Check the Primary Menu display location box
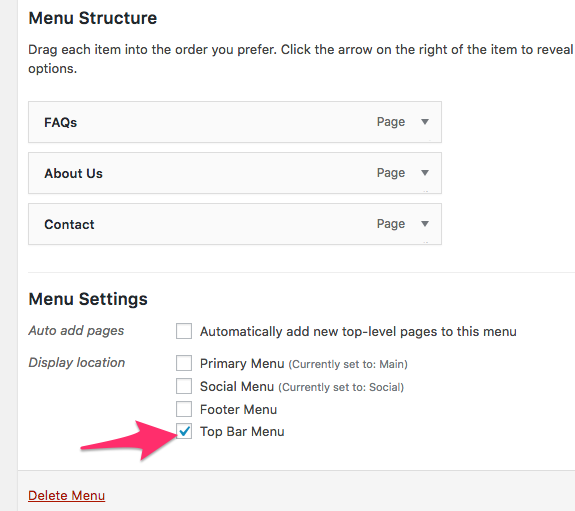Viewport: 575px width, 511px height. coord(184,363)
